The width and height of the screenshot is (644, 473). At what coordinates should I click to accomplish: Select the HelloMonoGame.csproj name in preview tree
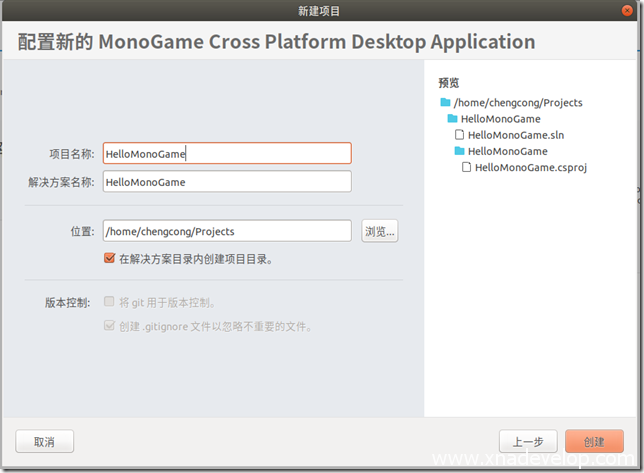coord(530,167)
